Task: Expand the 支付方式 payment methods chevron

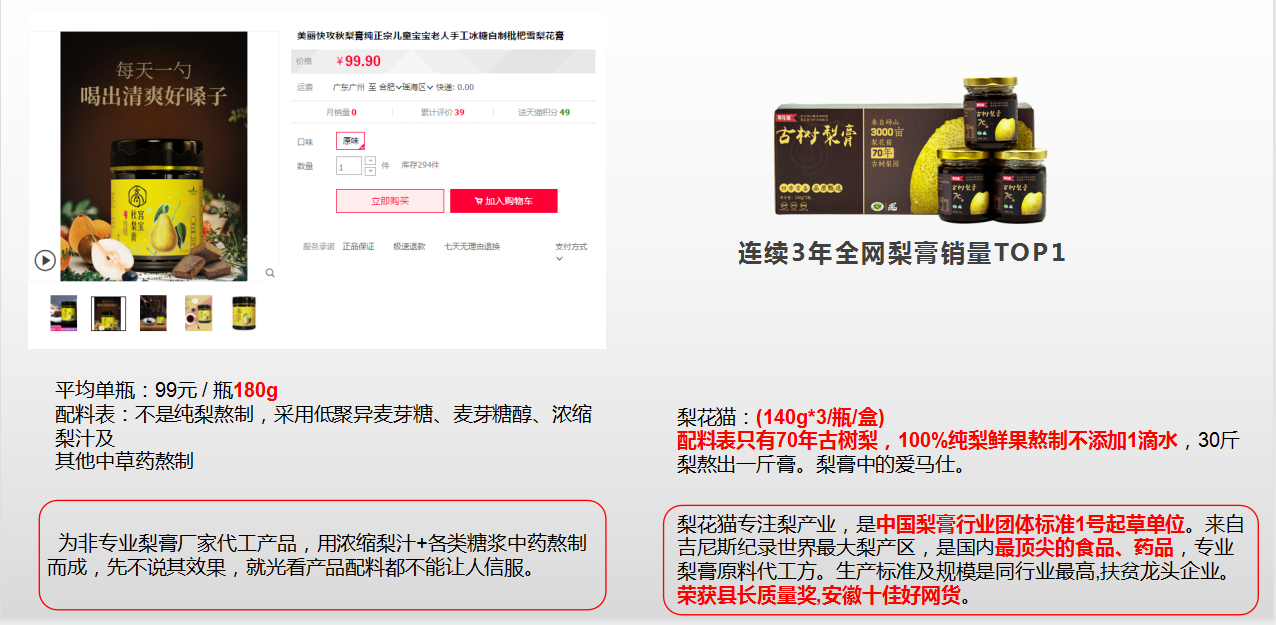Action: tap(559, 259)
